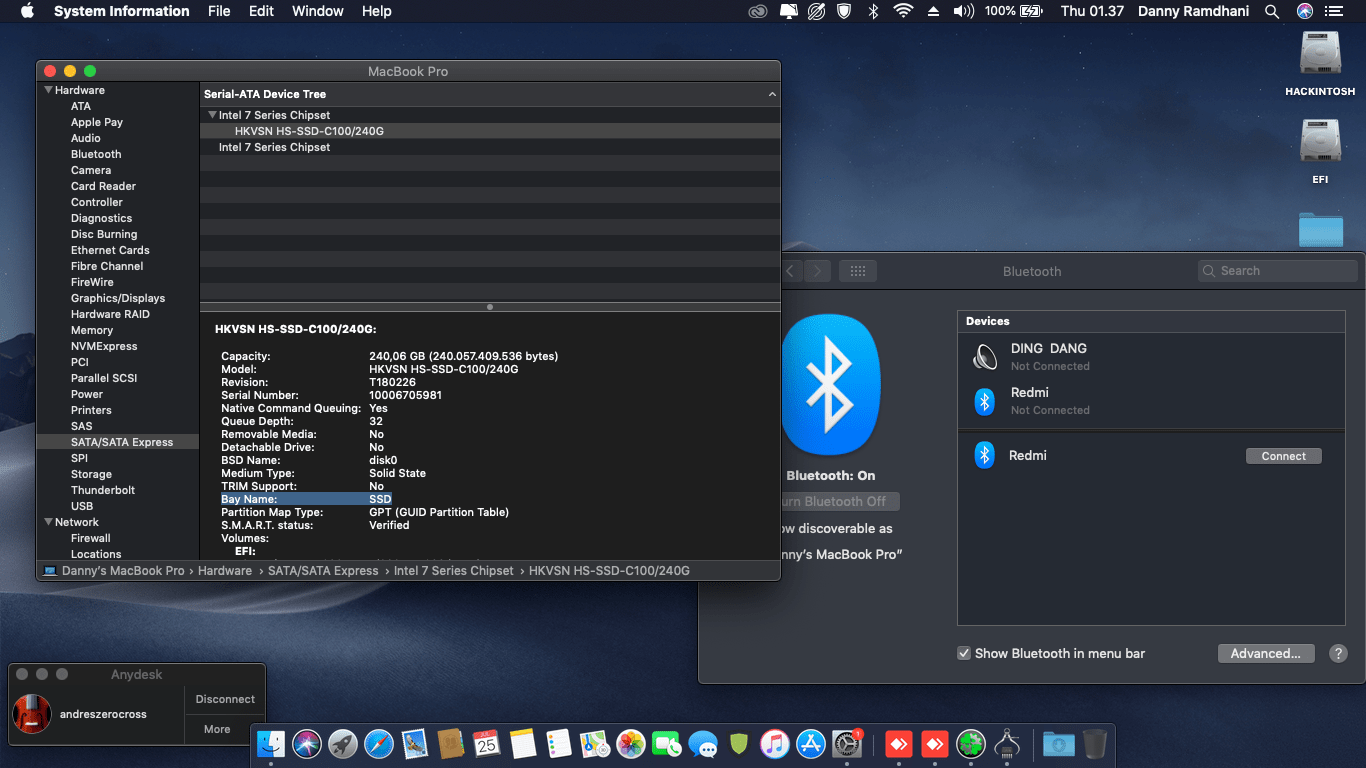Open Calendar from the Dock

point(487,744)
